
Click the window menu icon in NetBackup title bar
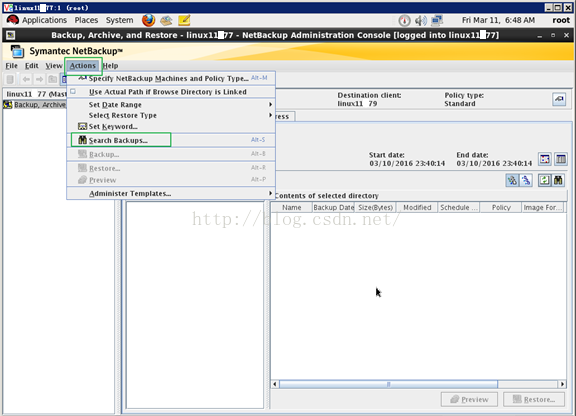tap(11, 35)
